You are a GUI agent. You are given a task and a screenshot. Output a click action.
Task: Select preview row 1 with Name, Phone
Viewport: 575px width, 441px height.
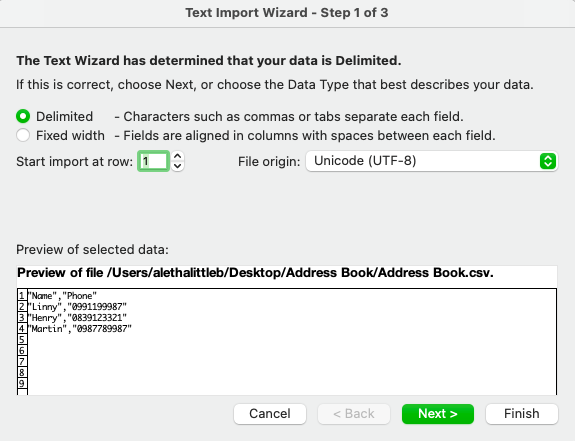click(63, 295)
